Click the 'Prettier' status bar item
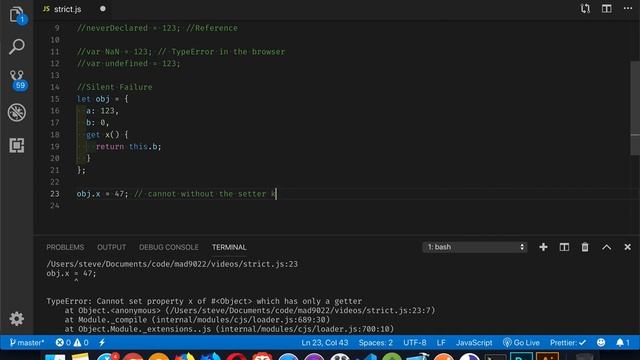The width and height of the screenshot is (640, 360). [568, 342]
